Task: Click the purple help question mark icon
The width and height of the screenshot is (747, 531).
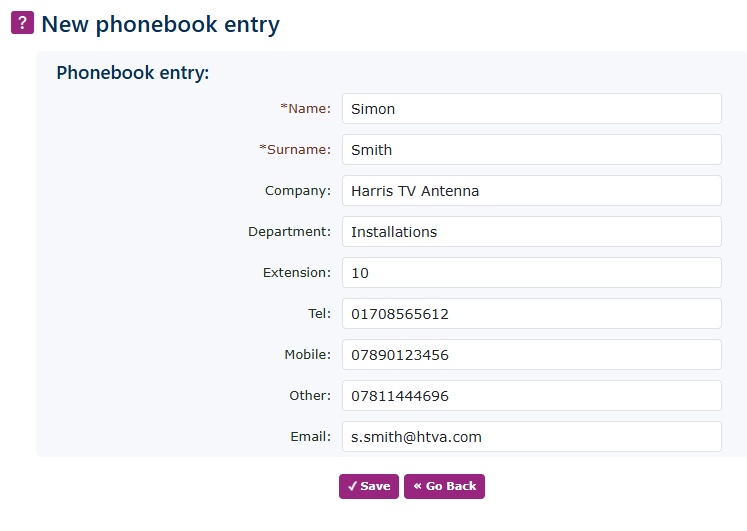Action: point(22,23)
